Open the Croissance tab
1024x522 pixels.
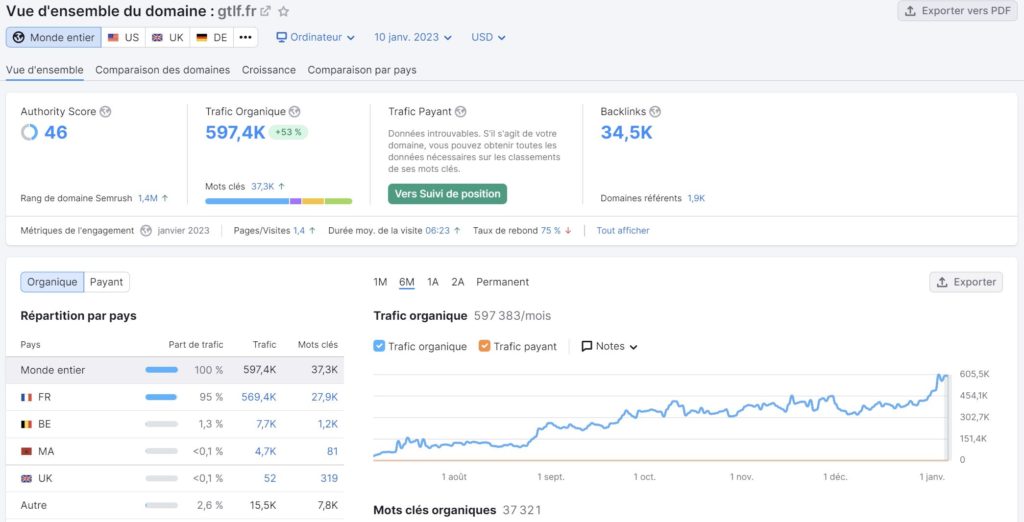[x=268, y=70]
